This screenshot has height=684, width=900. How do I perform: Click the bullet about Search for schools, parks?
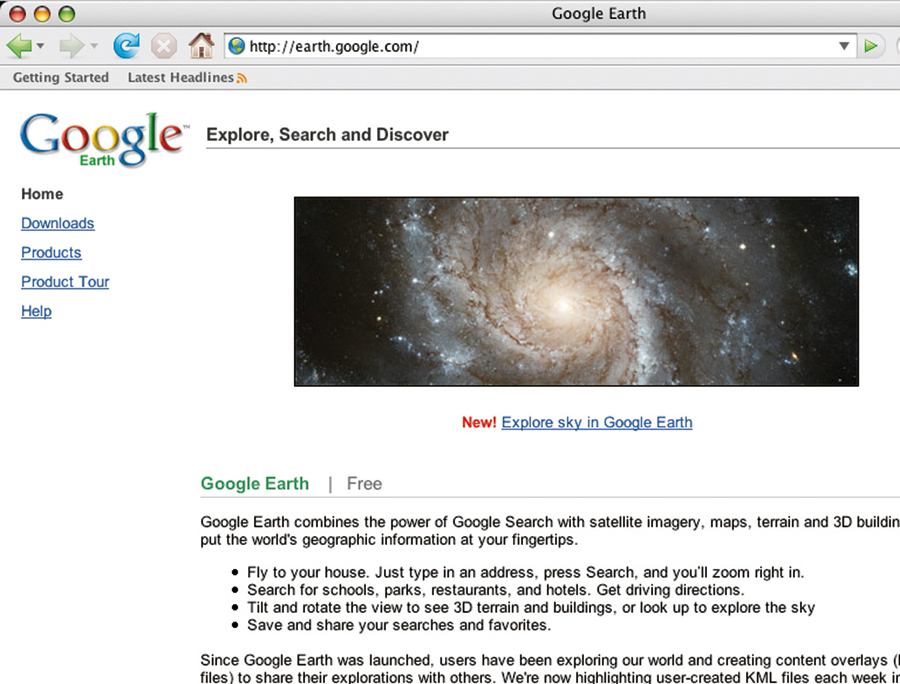point(496,590)
